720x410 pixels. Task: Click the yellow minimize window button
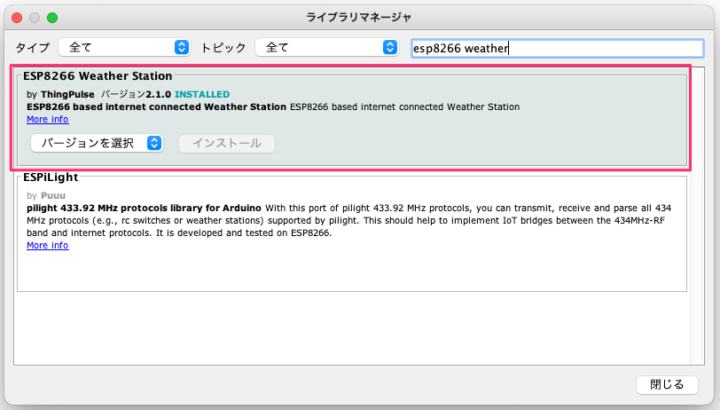pyautogui.click(x=34, y=17)
